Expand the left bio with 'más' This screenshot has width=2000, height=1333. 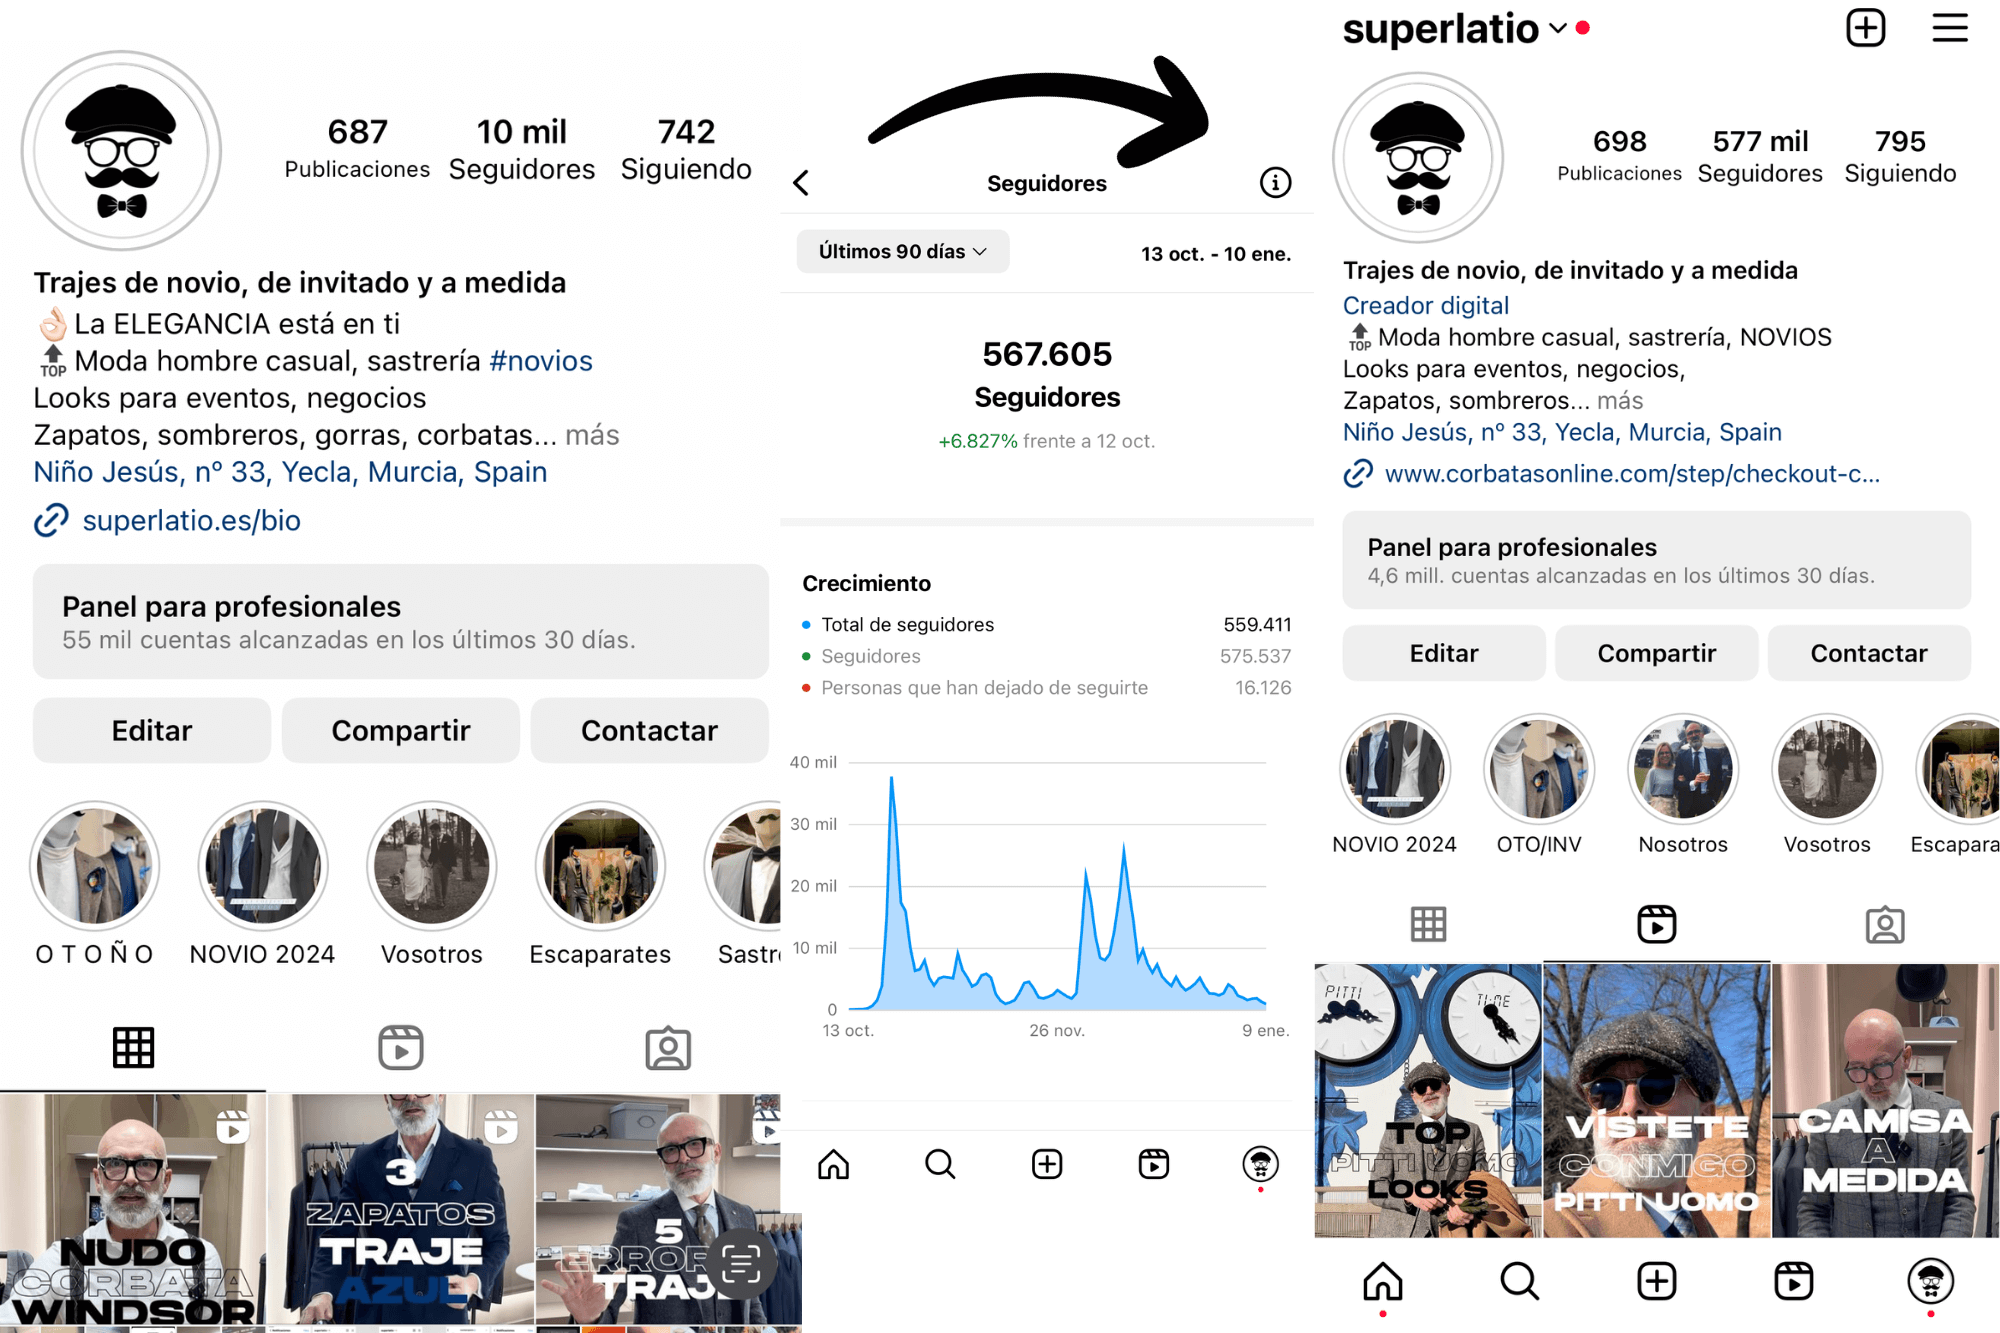point(592,435)
